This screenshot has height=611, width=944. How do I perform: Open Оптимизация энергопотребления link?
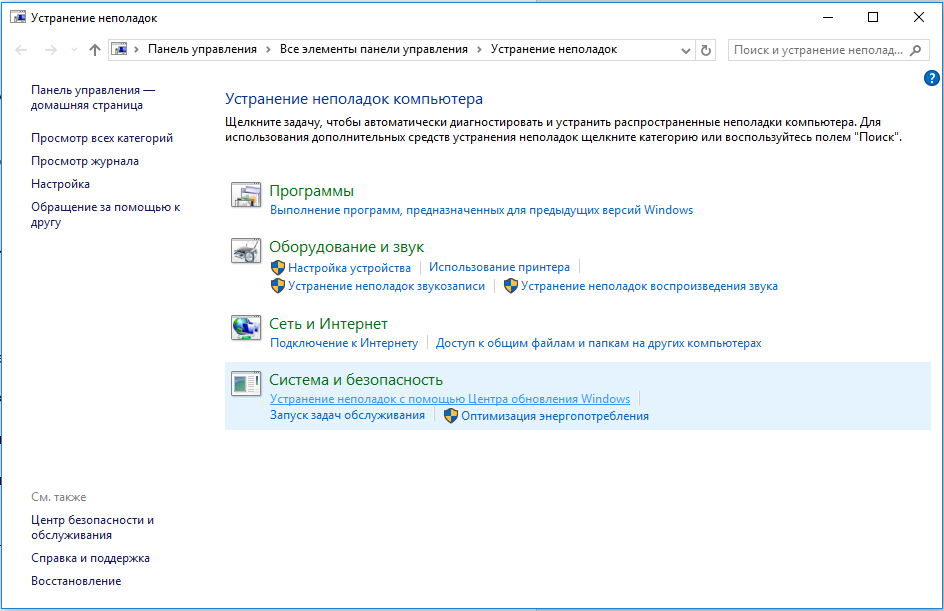[x=555, y=416]
